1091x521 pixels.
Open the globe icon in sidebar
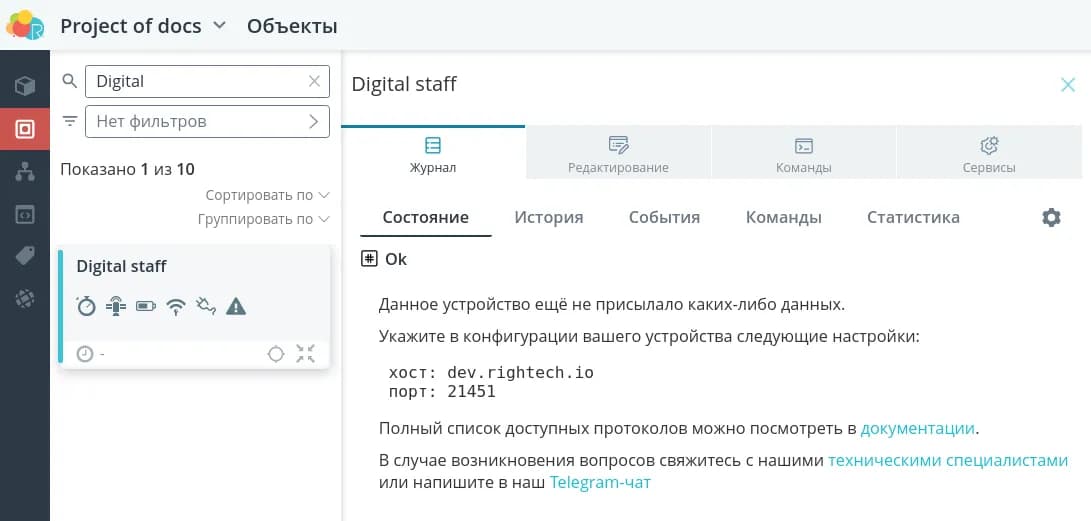click(x=25, y=298)
